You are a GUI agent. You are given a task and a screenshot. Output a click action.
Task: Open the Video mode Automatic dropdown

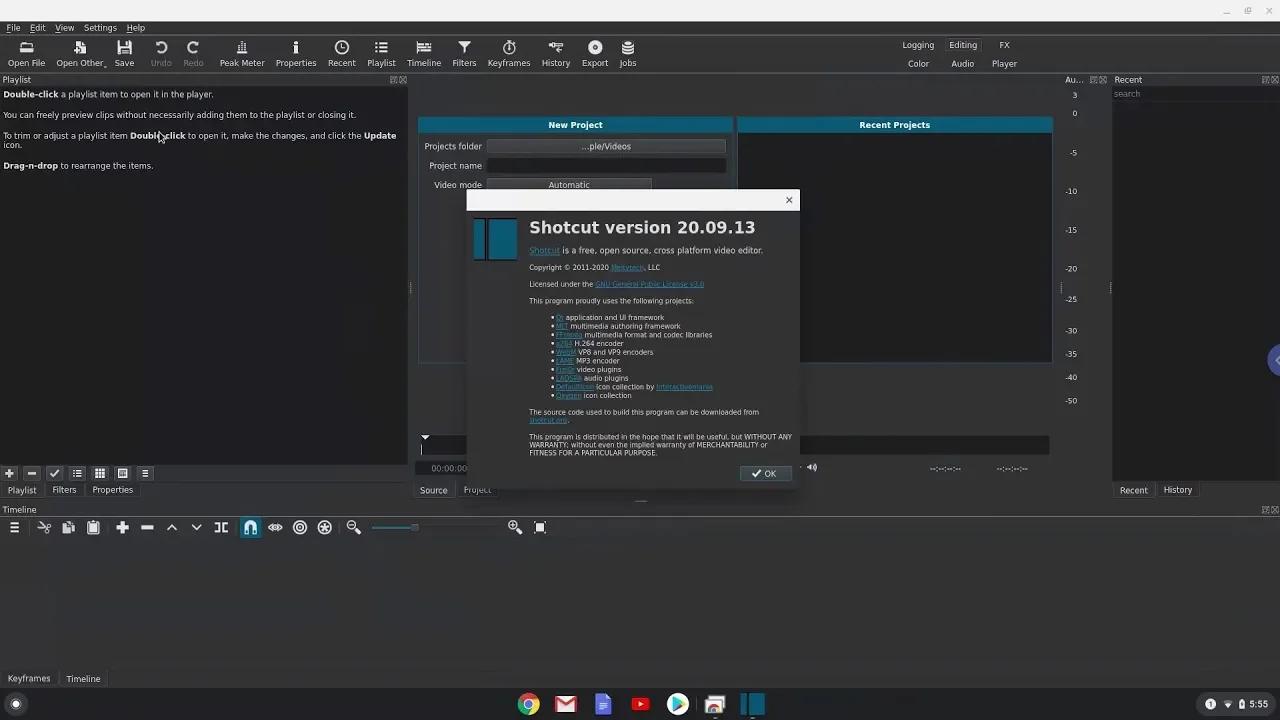[x=568, y=185]
